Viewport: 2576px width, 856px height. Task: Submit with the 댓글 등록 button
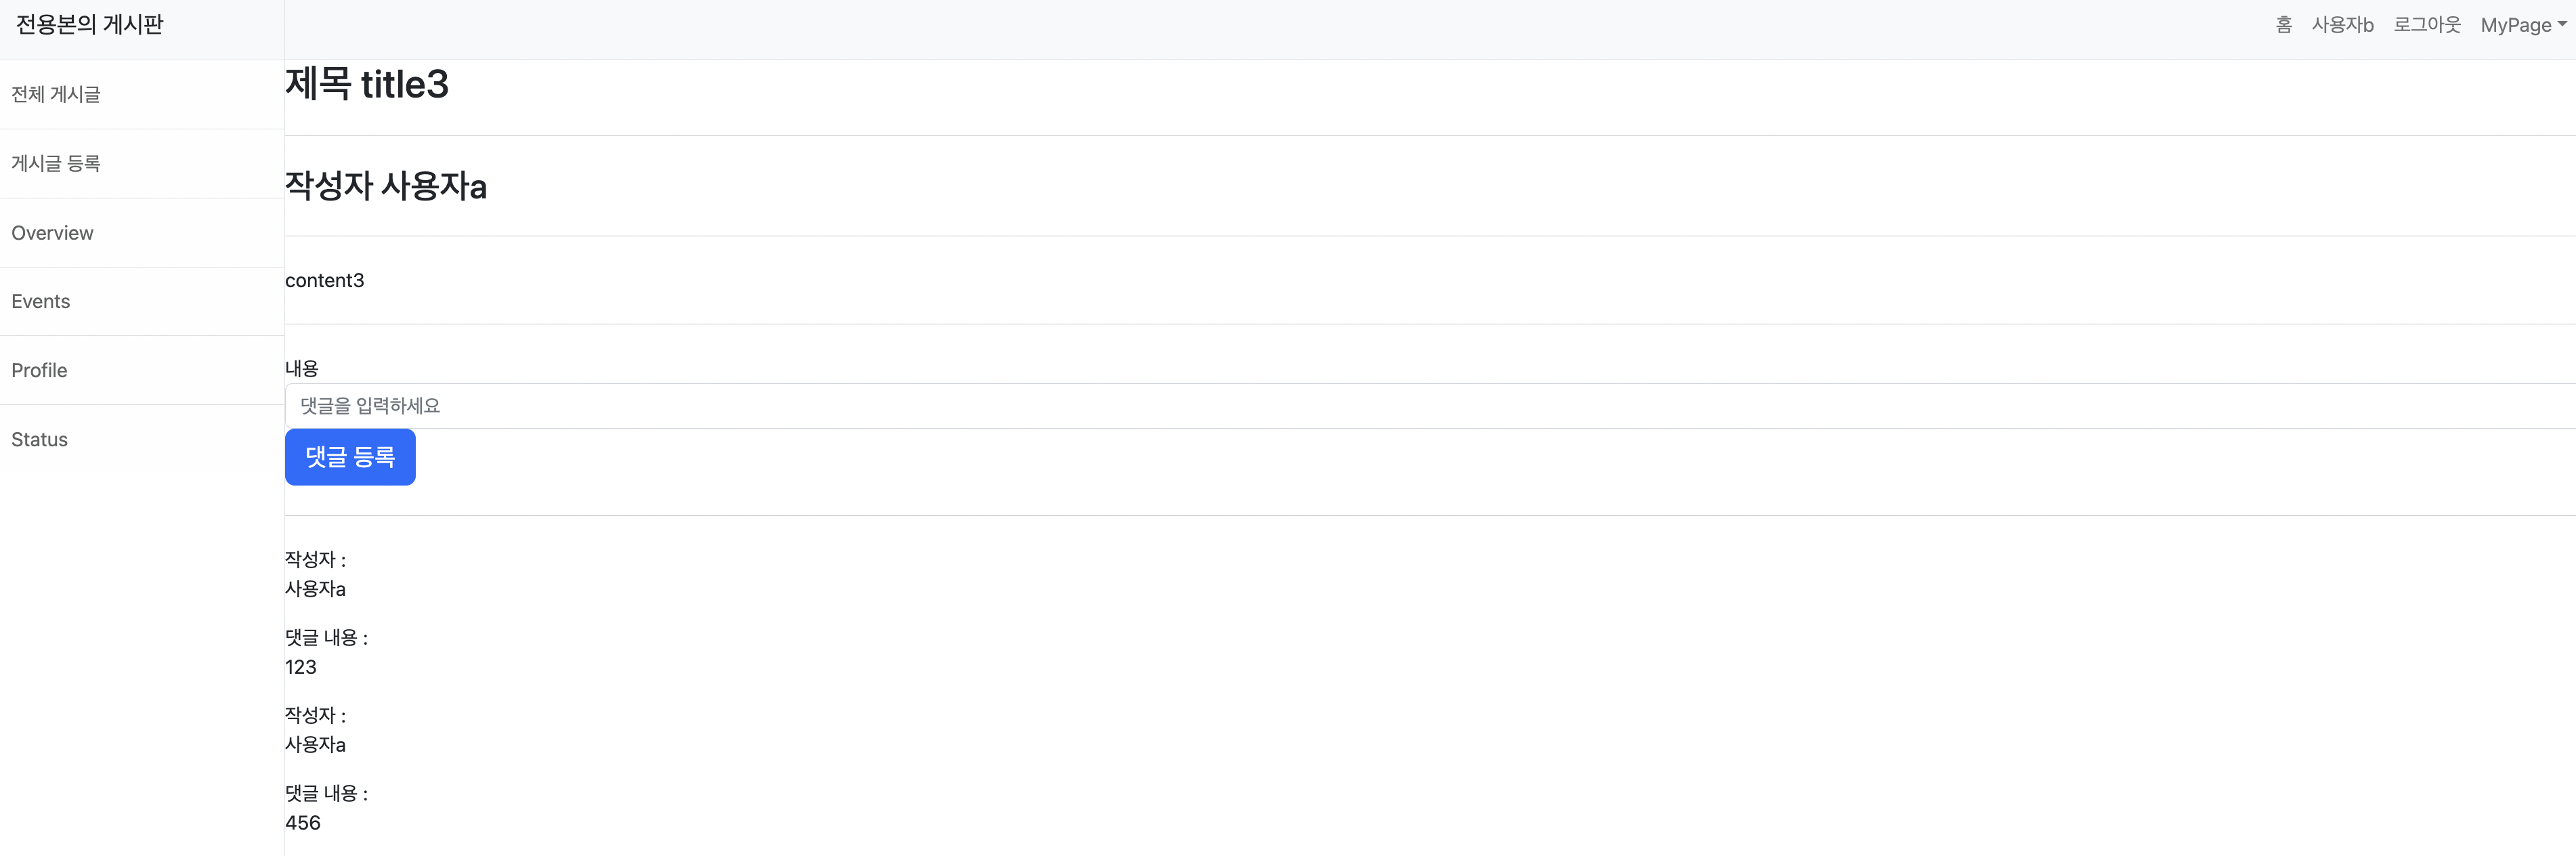[350, 457]
